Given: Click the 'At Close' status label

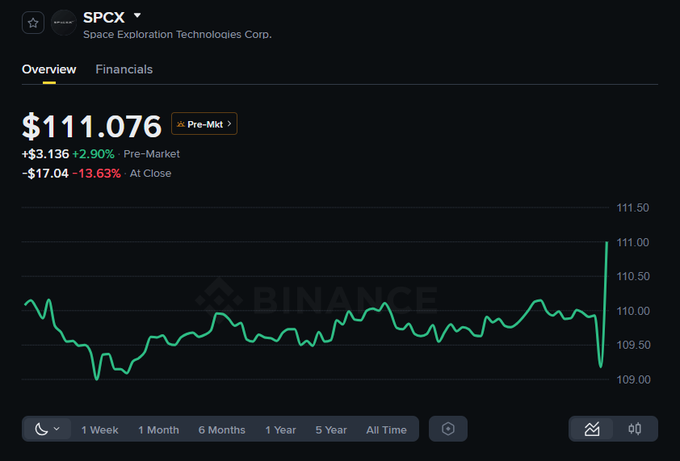Looking at the screenshot, I should [150, 173].
